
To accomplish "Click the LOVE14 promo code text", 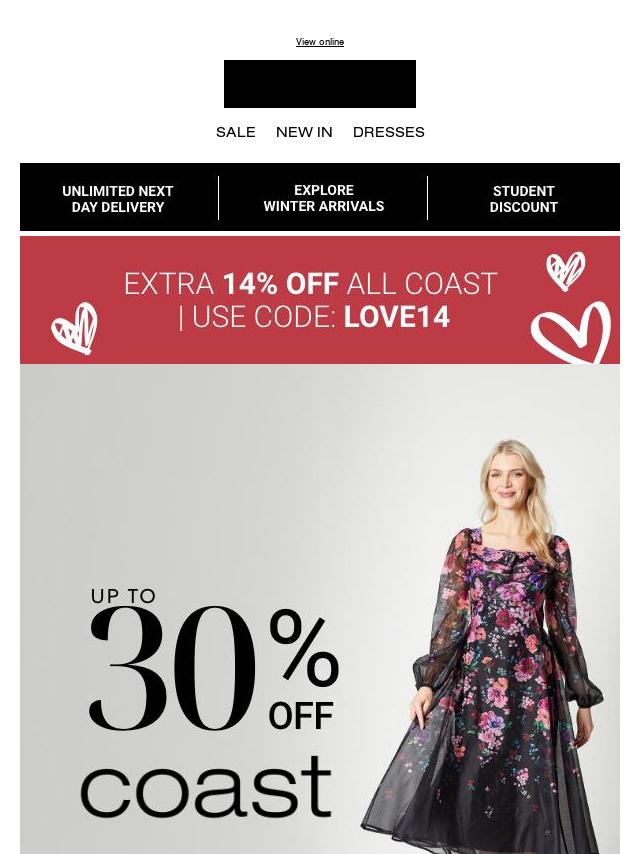I will click(397, 317).
